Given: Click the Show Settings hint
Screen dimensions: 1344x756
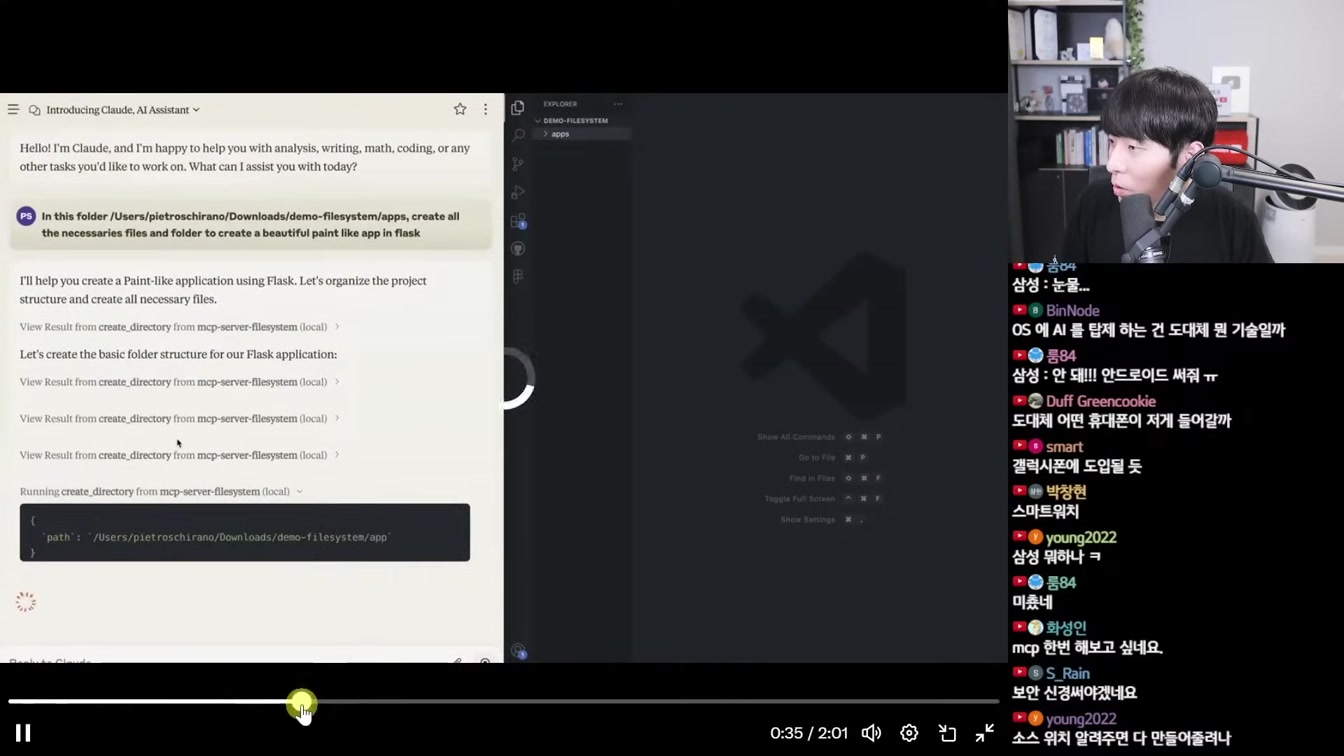Looking at the screenshot, I should (822, 520).
